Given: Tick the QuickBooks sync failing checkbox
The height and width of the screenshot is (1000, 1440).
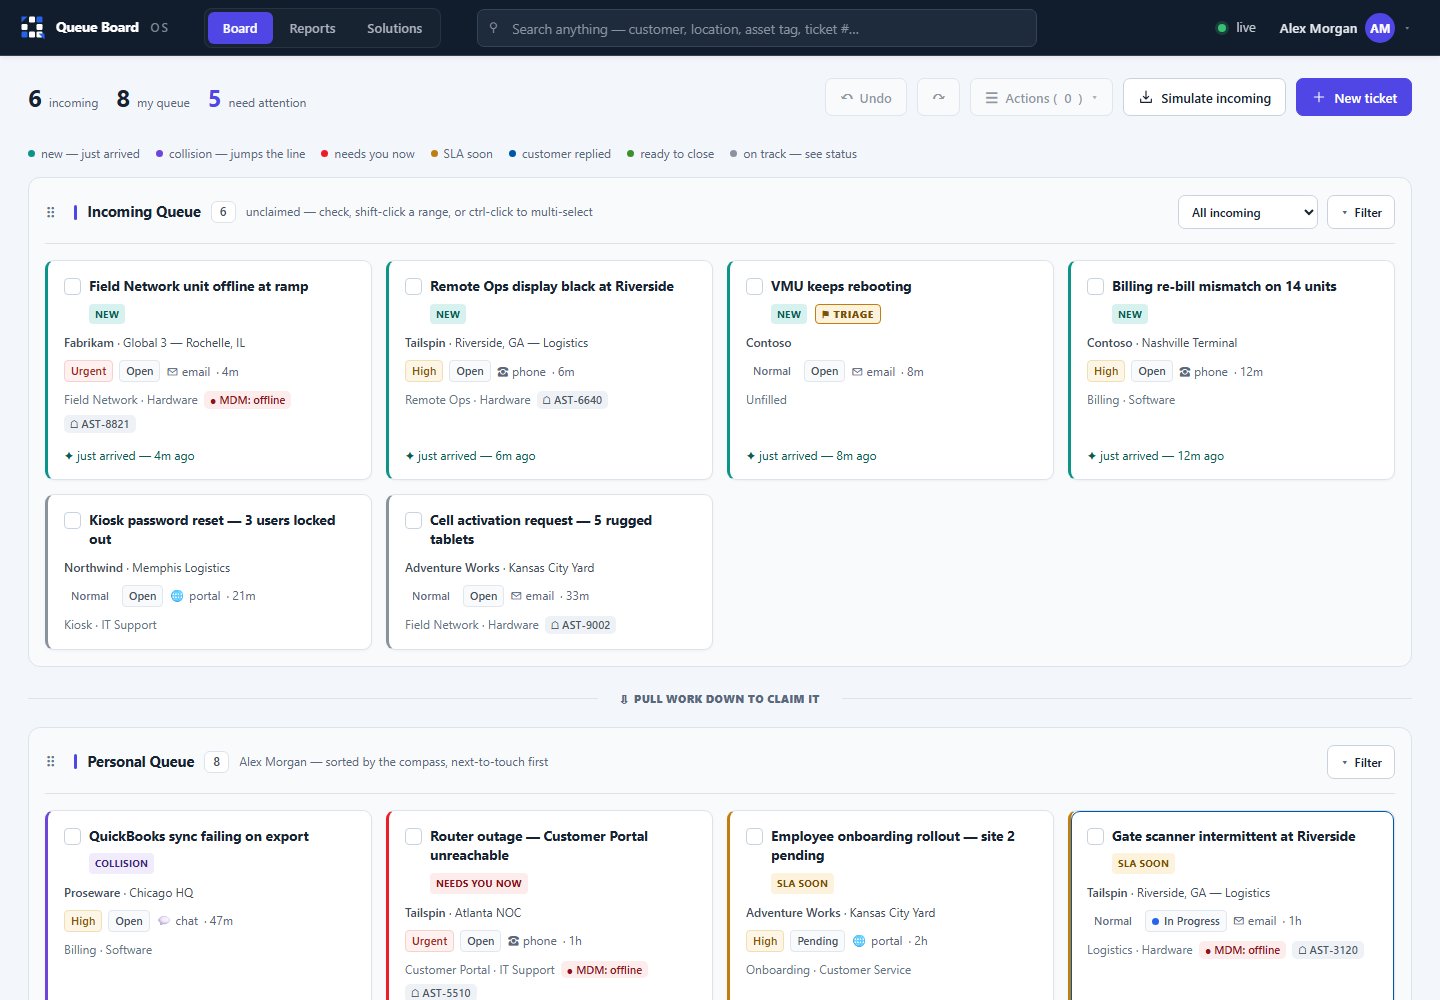Looking at the screenshot, I should [x=73, y=836].
